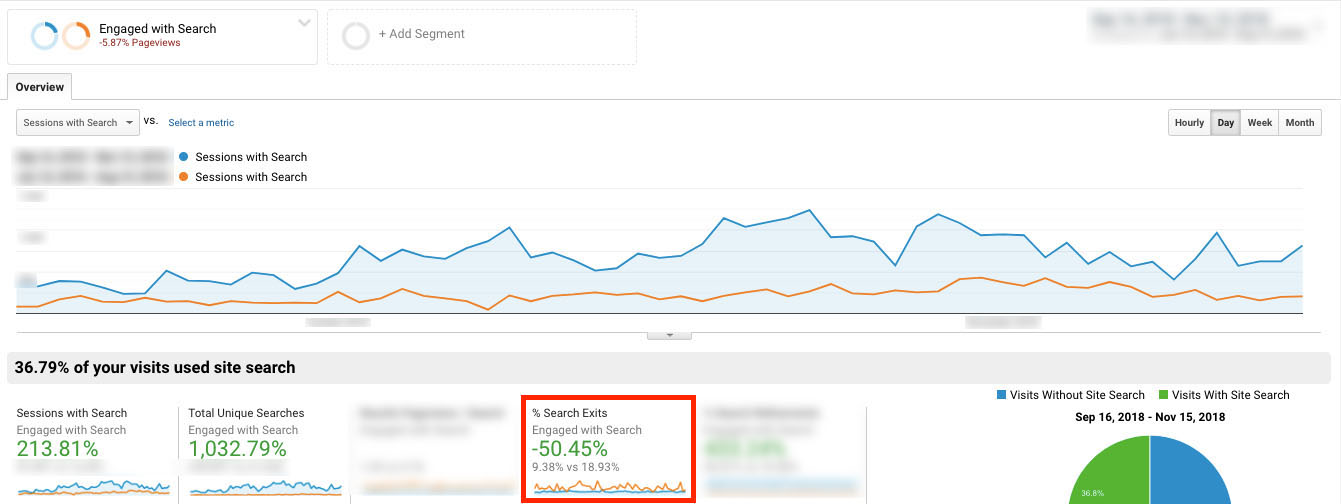Switch chart granularity to Hourly
The height and width of the screenshot is (504, 1341).
pos(1189,123)
